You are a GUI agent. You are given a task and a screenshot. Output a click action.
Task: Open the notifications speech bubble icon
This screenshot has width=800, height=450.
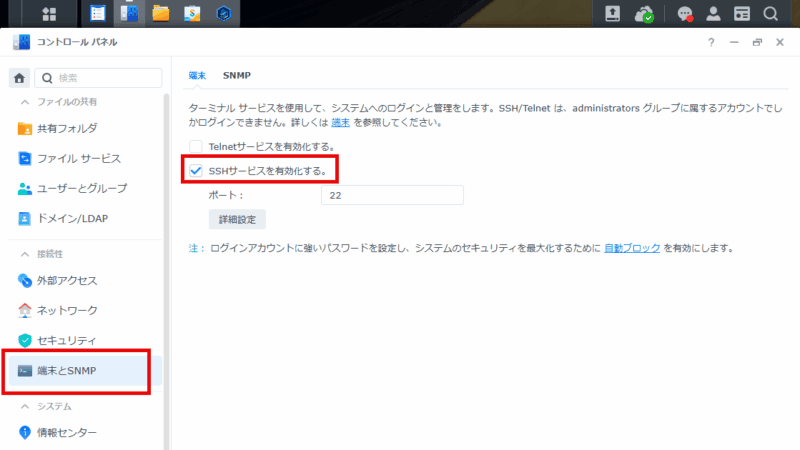click(x=685, y=14)
